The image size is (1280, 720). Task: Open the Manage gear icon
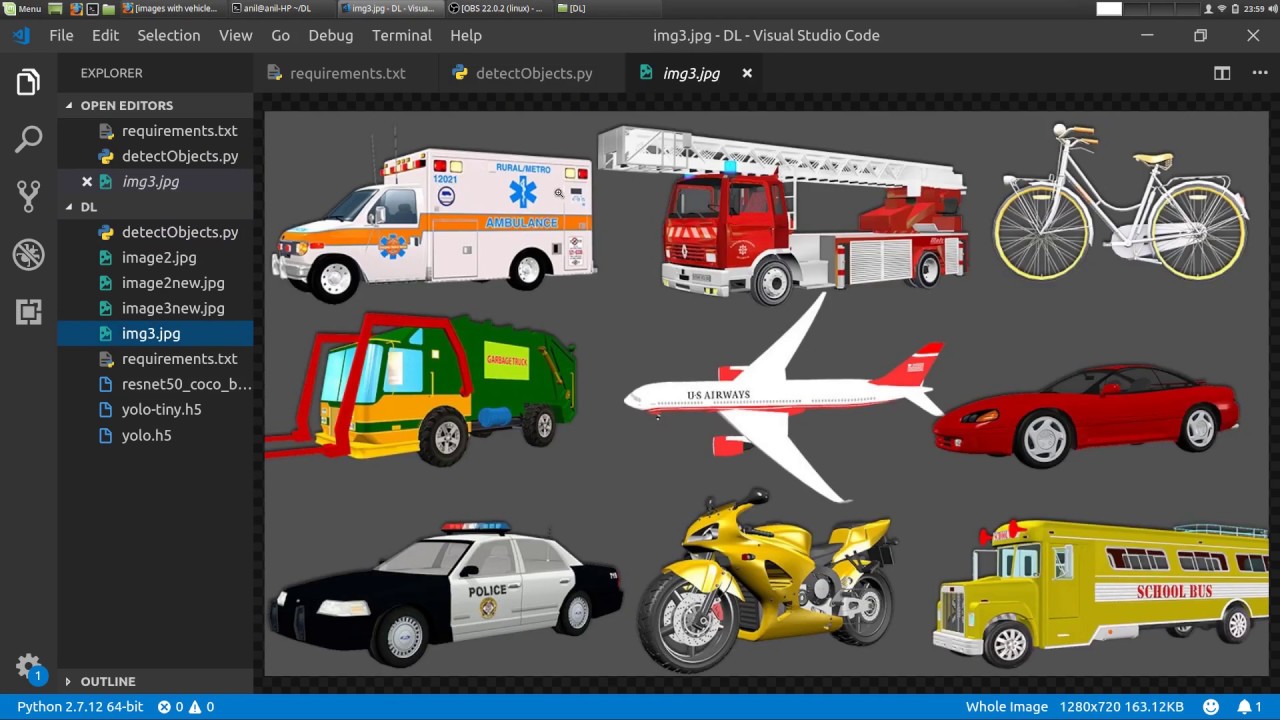(28, 666)
